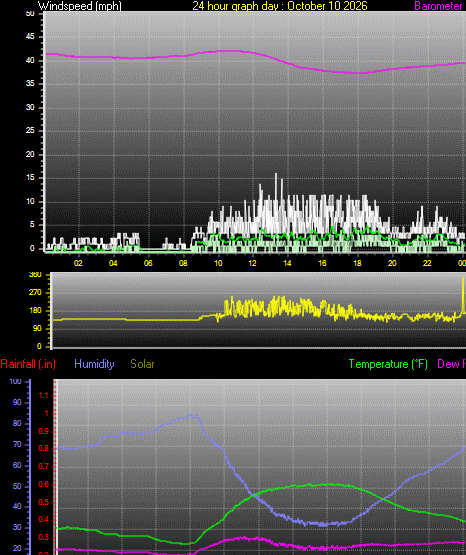Click the "0.5" tick on the red rainfall axis
Viewport: 466px width, 555px height.
[x=43, y=502]
